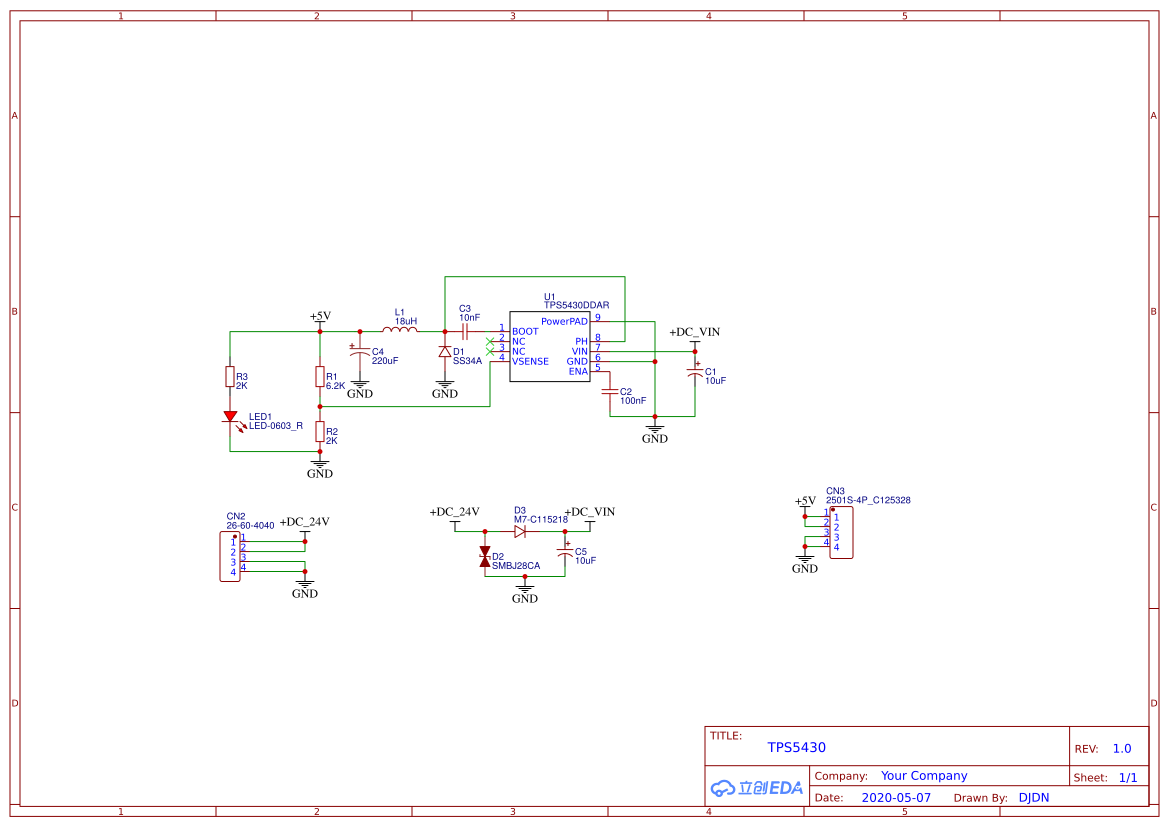Select the R3 resistor symbol
Viewport: 1169px width, 827px height.
coord(230,377)
